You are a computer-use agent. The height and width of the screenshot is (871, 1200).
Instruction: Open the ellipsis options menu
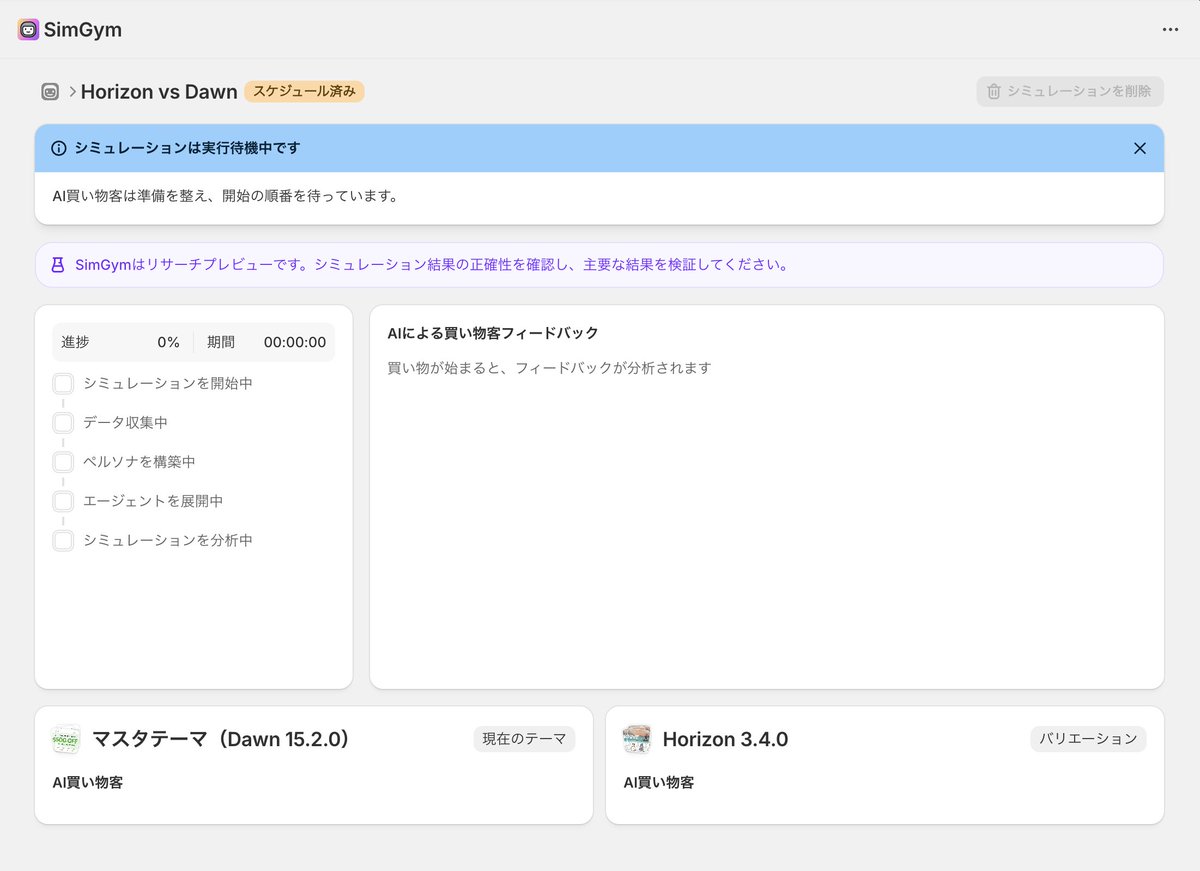coord(1169,29)
